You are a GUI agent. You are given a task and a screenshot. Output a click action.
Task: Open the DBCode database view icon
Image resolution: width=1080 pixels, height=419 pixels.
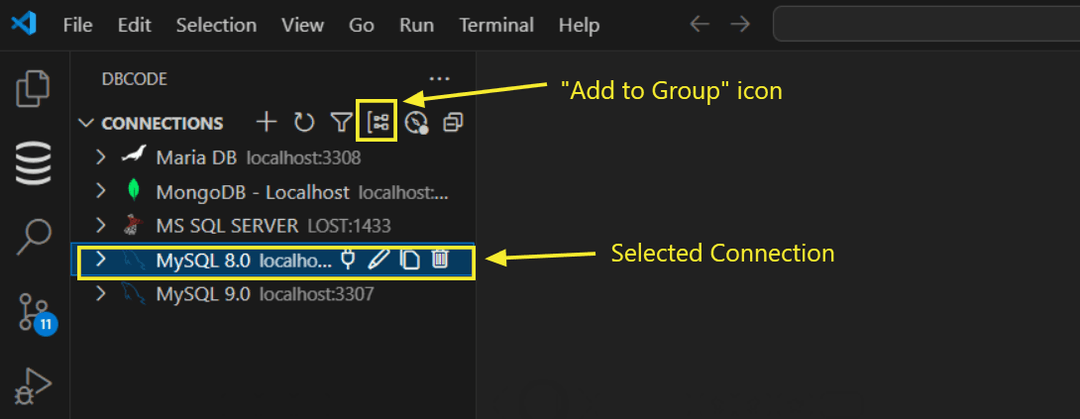click(33, 163)
